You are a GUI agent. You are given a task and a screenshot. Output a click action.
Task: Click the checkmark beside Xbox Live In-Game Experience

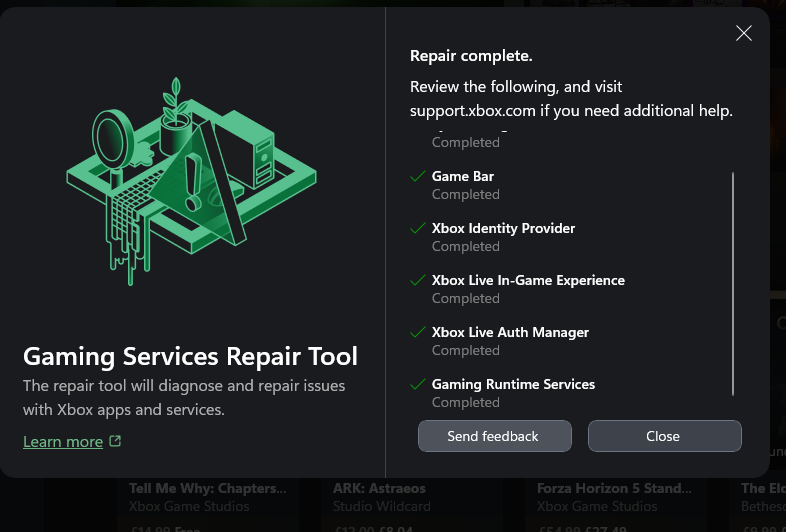[418, 280]
